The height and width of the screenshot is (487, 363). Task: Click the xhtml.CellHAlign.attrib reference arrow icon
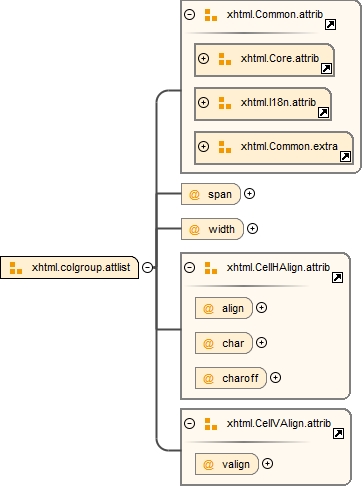337,277
